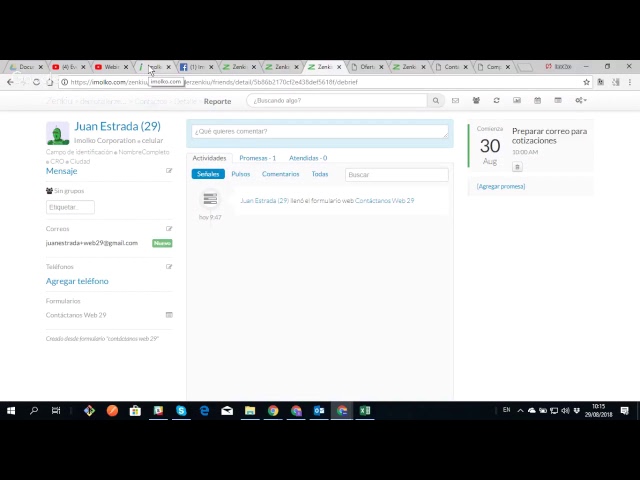Open the settings gears dropdown in header
The height and width of the screenshot is (480, 640).
(x=581, y=100)
